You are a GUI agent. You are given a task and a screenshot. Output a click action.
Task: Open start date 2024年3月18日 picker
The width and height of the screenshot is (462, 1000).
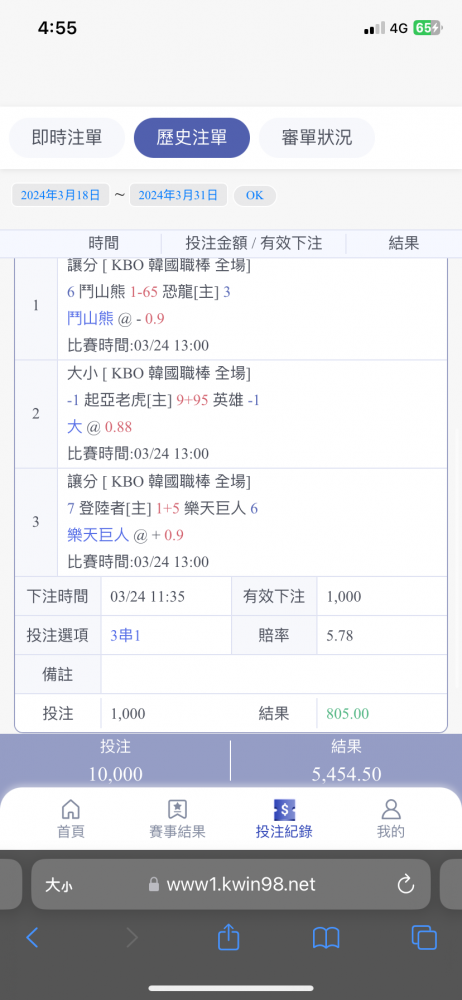(x=60, y=195)
